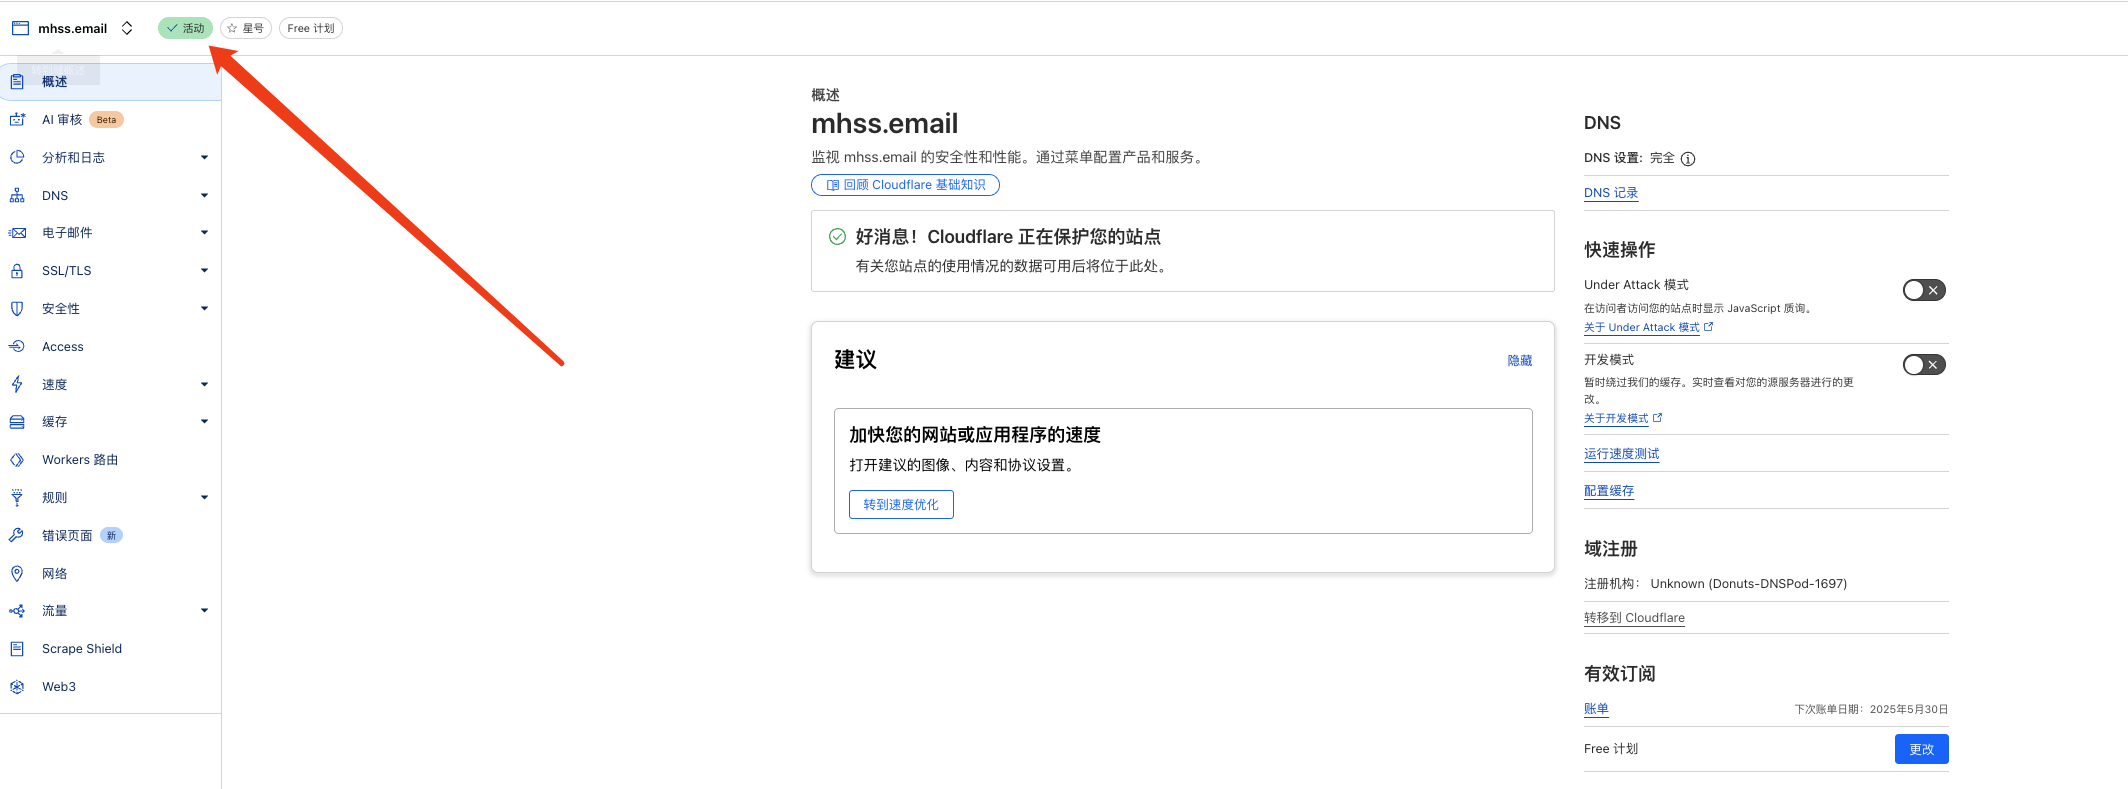2128x789 pixels.
Task: Click the 关于开发模式 link text
Action: [x=1616, y=418]
